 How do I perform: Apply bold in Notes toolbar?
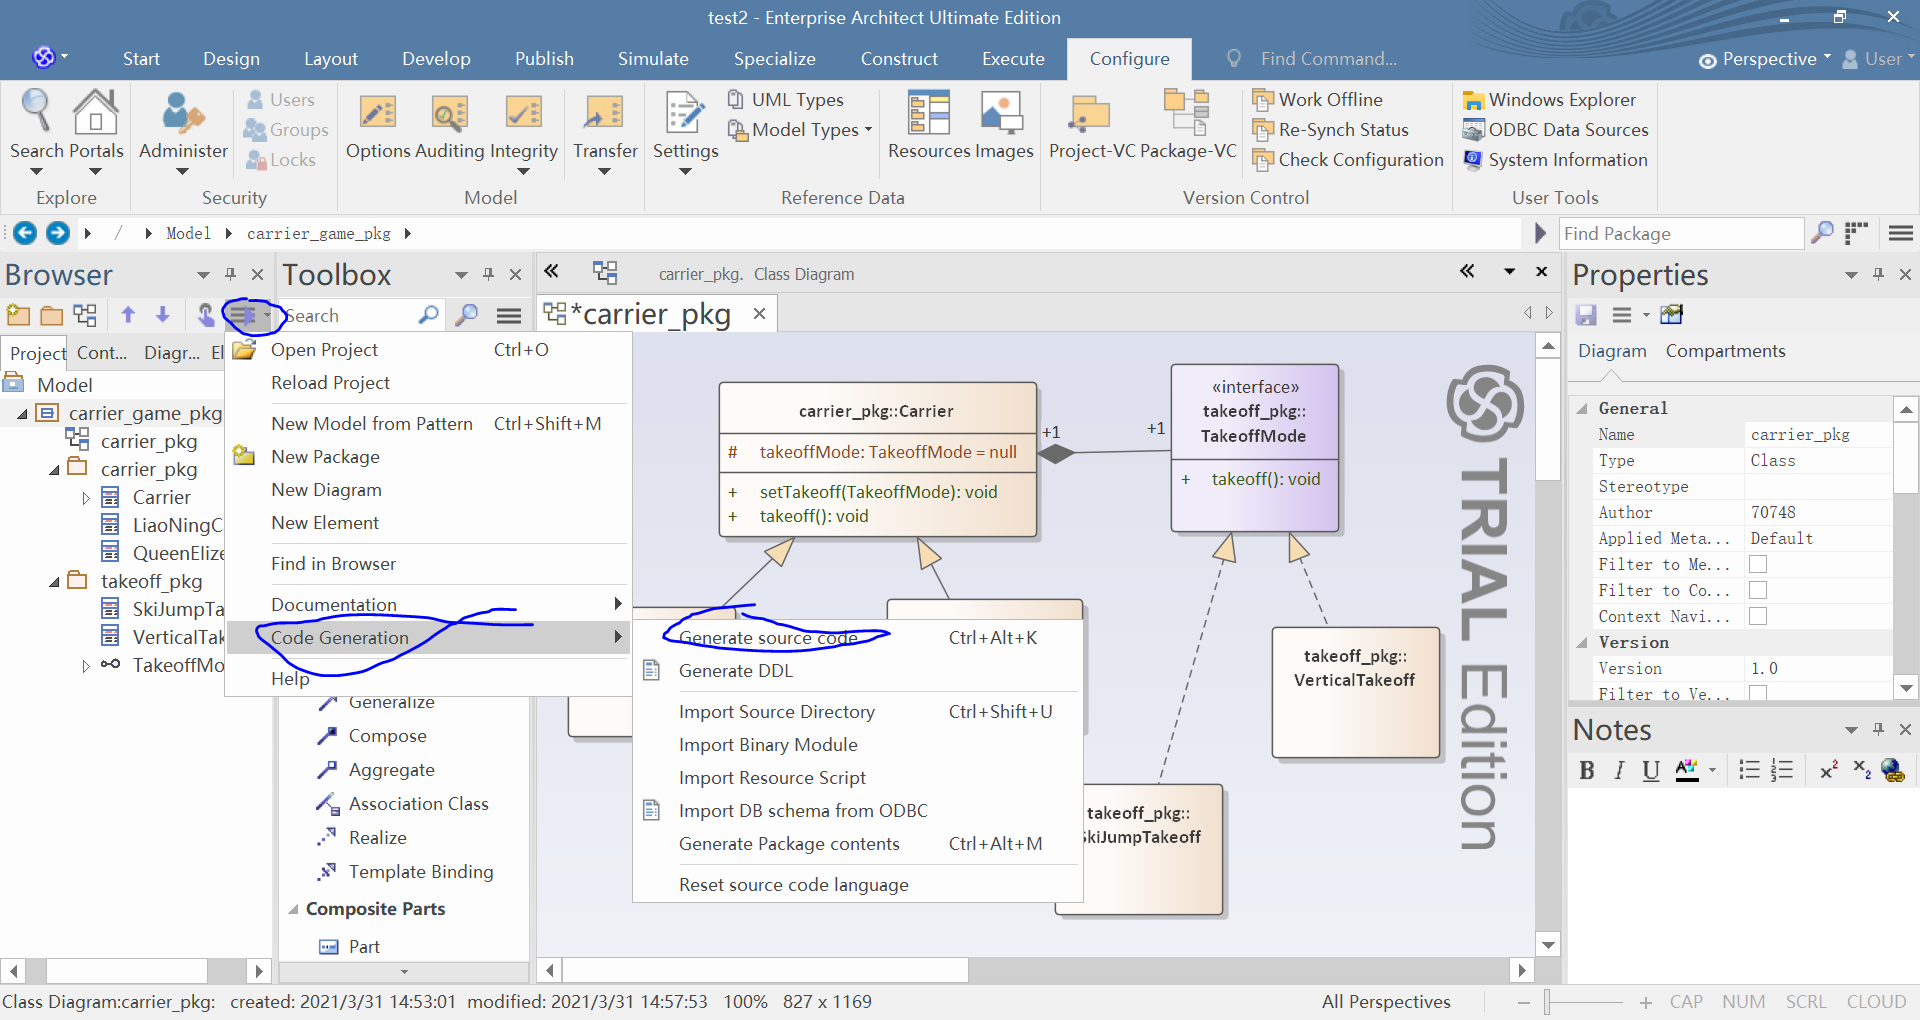1586,770
